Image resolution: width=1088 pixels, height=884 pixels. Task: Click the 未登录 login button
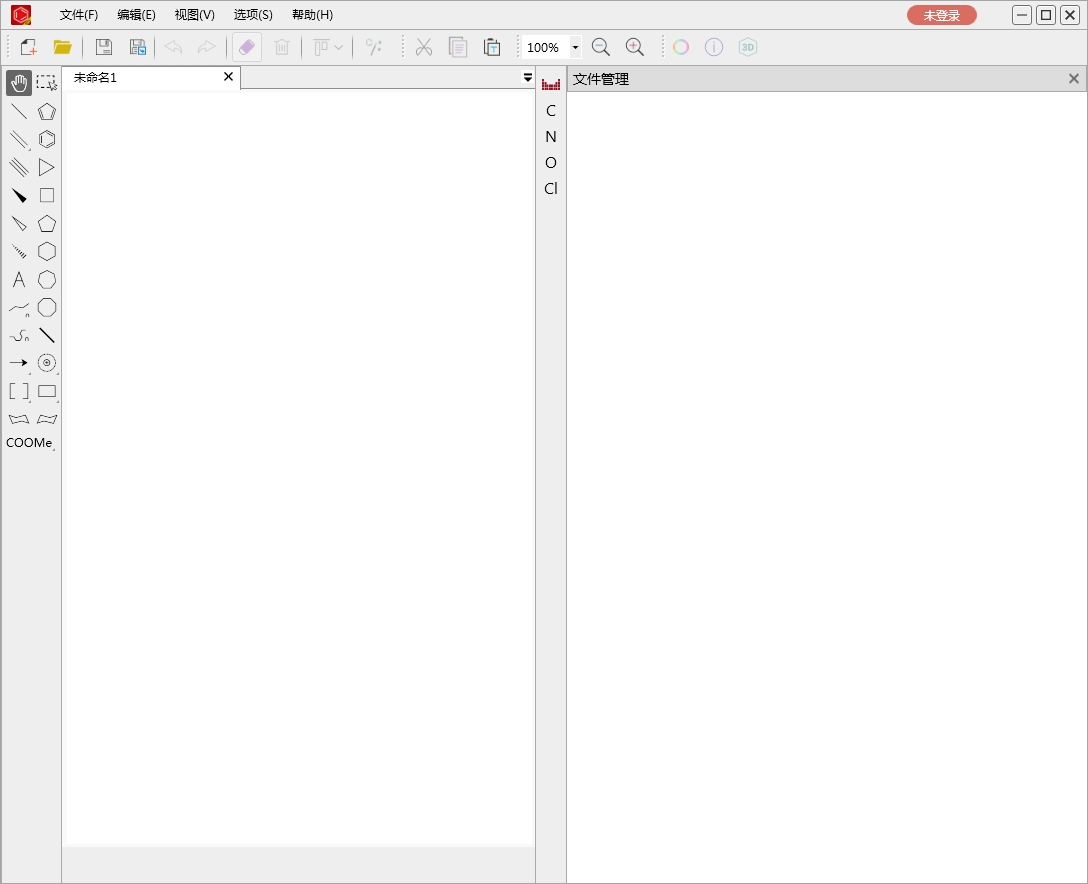point(942,15)
